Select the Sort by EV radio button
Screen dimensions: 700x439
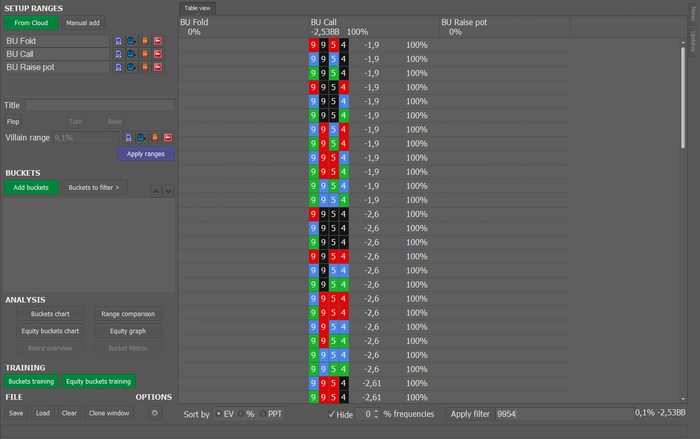[x=219, y=414]
